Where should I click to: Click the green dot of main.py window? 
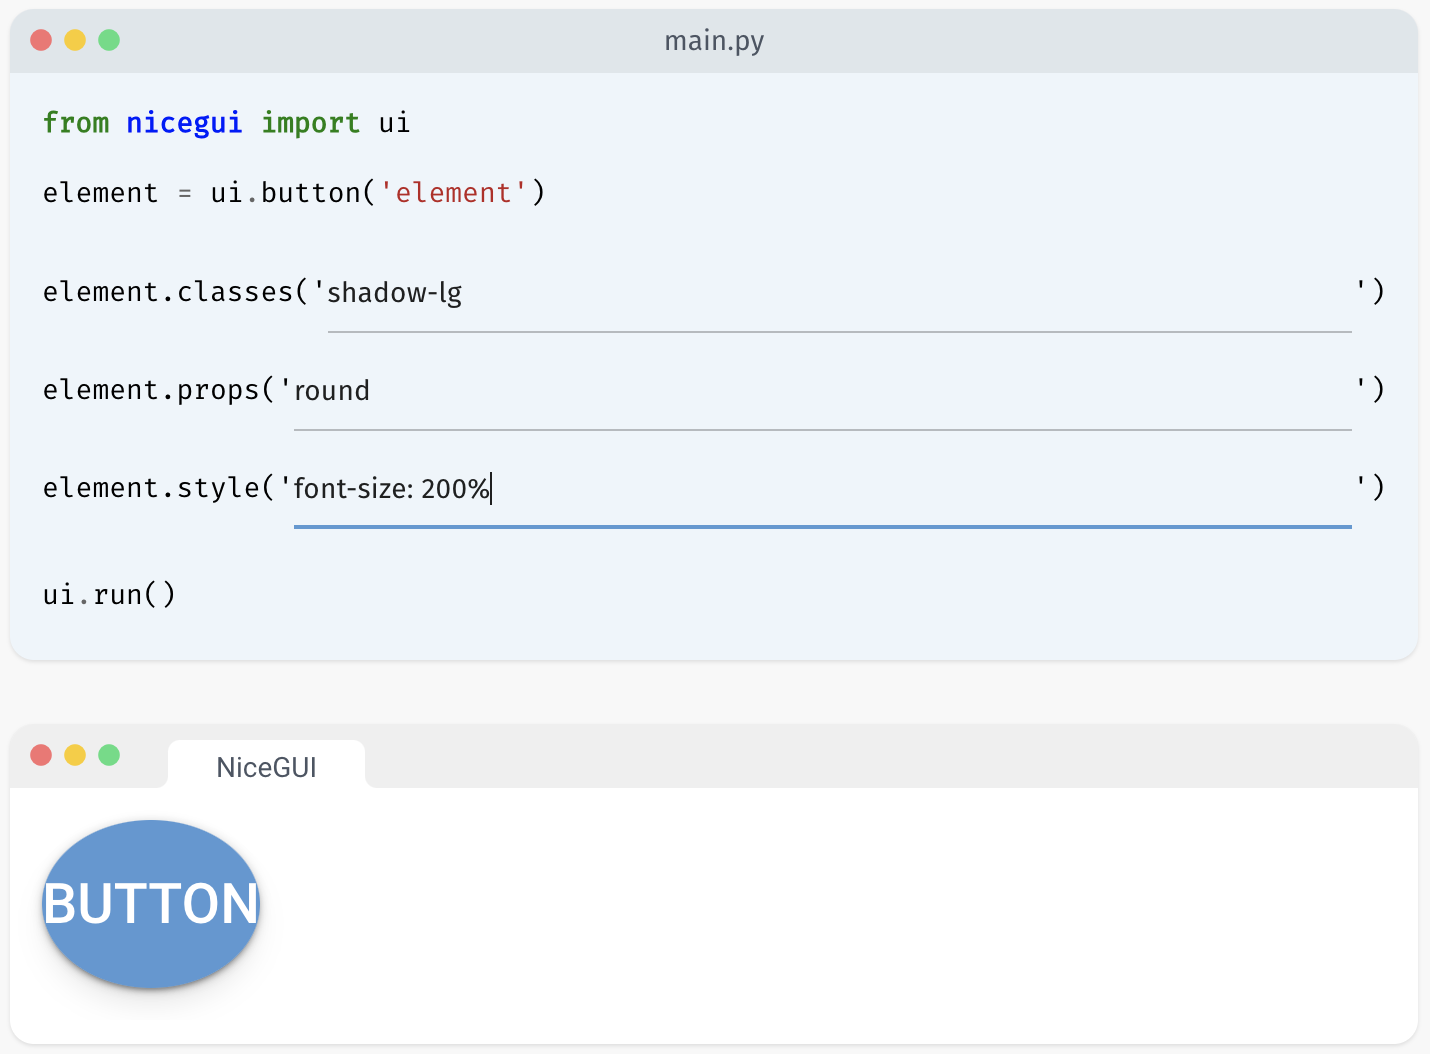[109, 40]
